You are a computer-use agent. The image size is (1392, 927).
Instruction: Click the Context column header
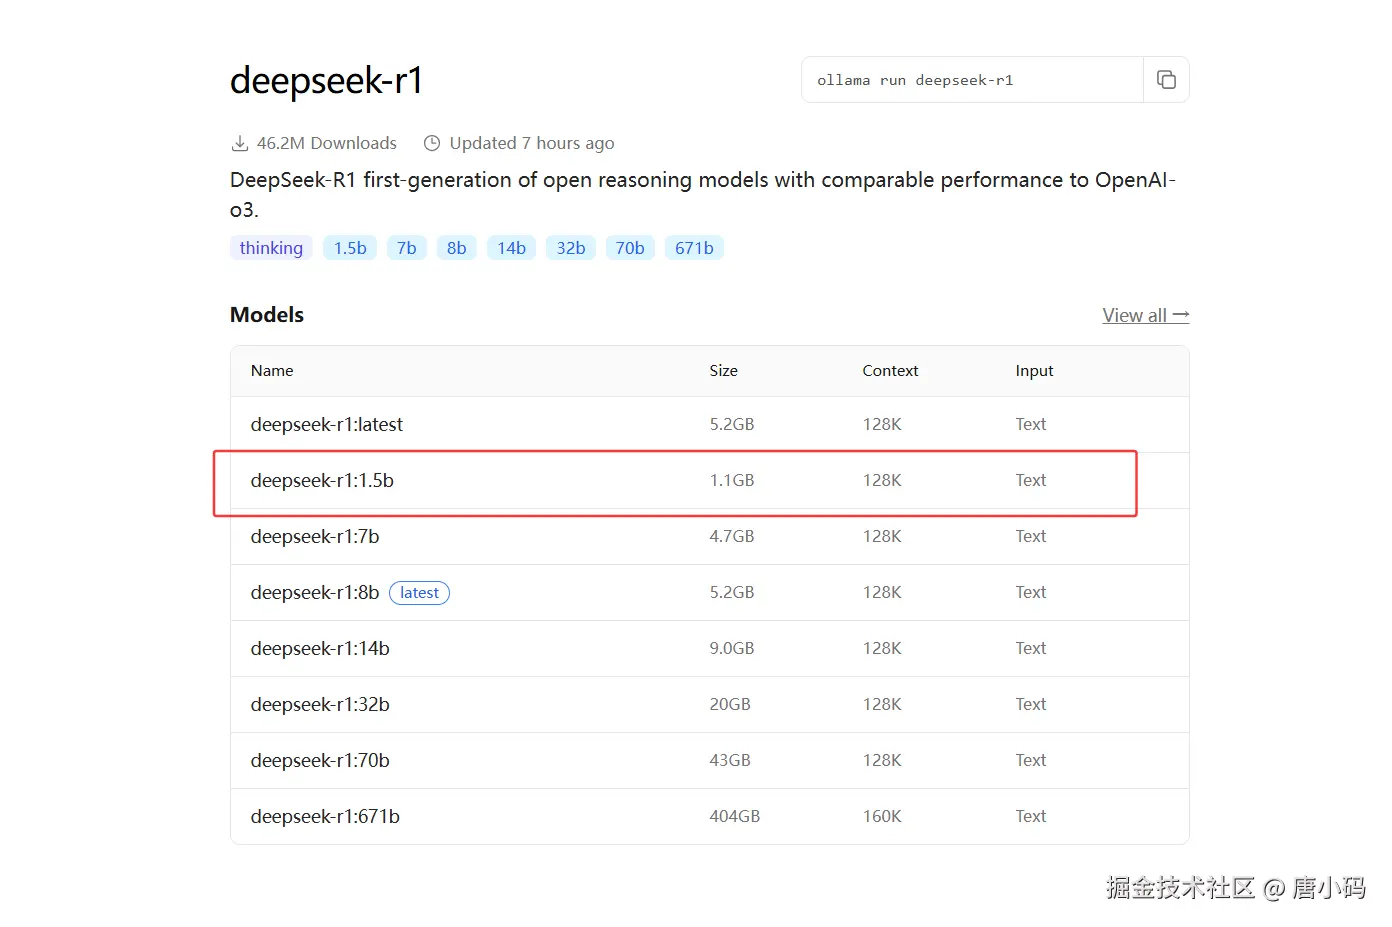tap(890, 370)
